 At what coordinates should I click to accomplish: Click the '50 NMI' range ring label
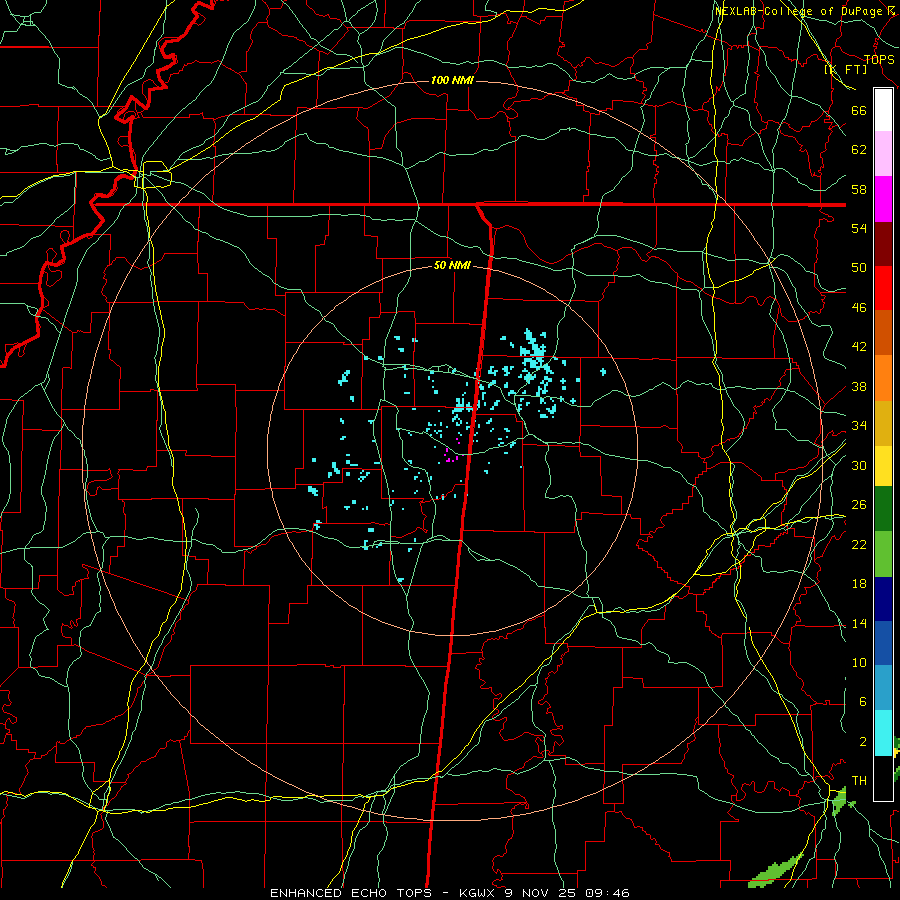click(x=452, y=265)
